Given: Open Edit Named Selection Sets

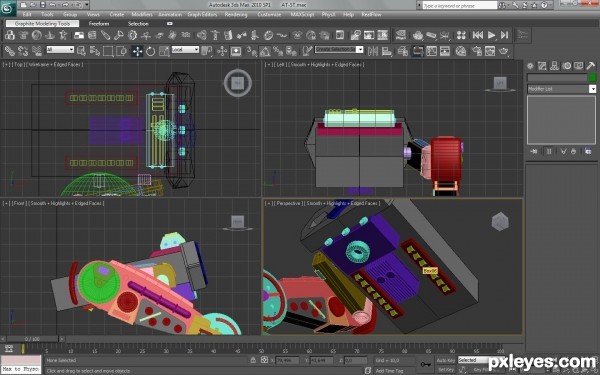Looking at the screenshot, I should coord(307,51).
